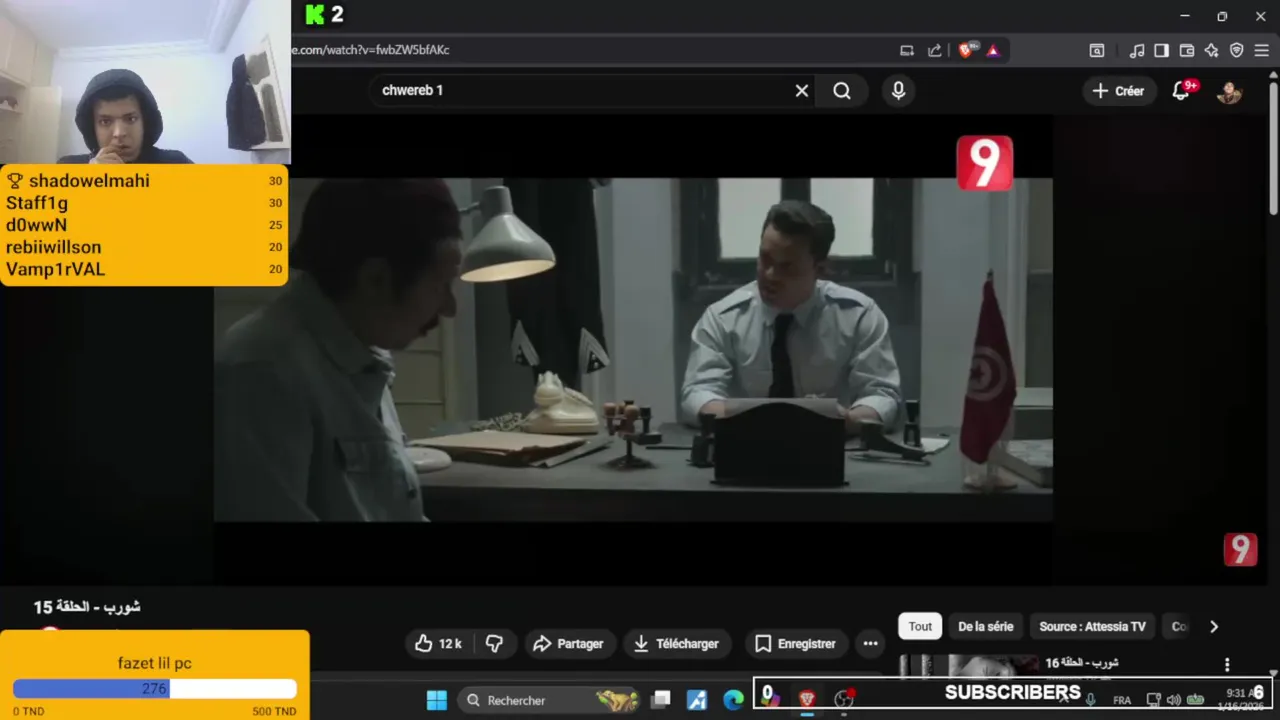Open the browser hamburger main menu

[x=1262, y=50]
